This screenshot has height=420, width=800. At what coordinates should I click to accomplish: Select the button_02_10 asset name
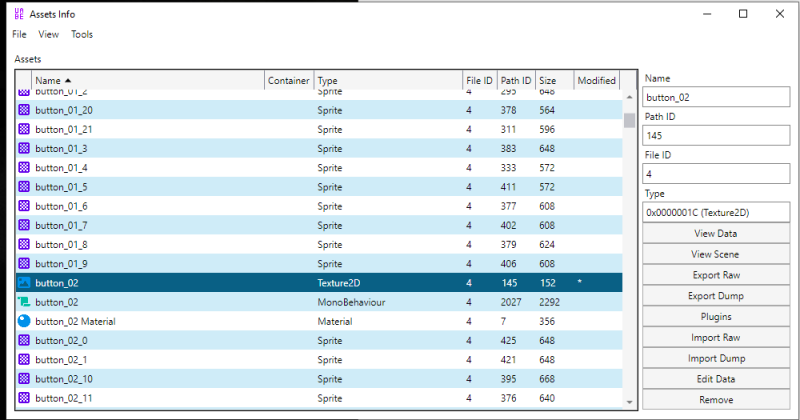(x=64, y=379)
